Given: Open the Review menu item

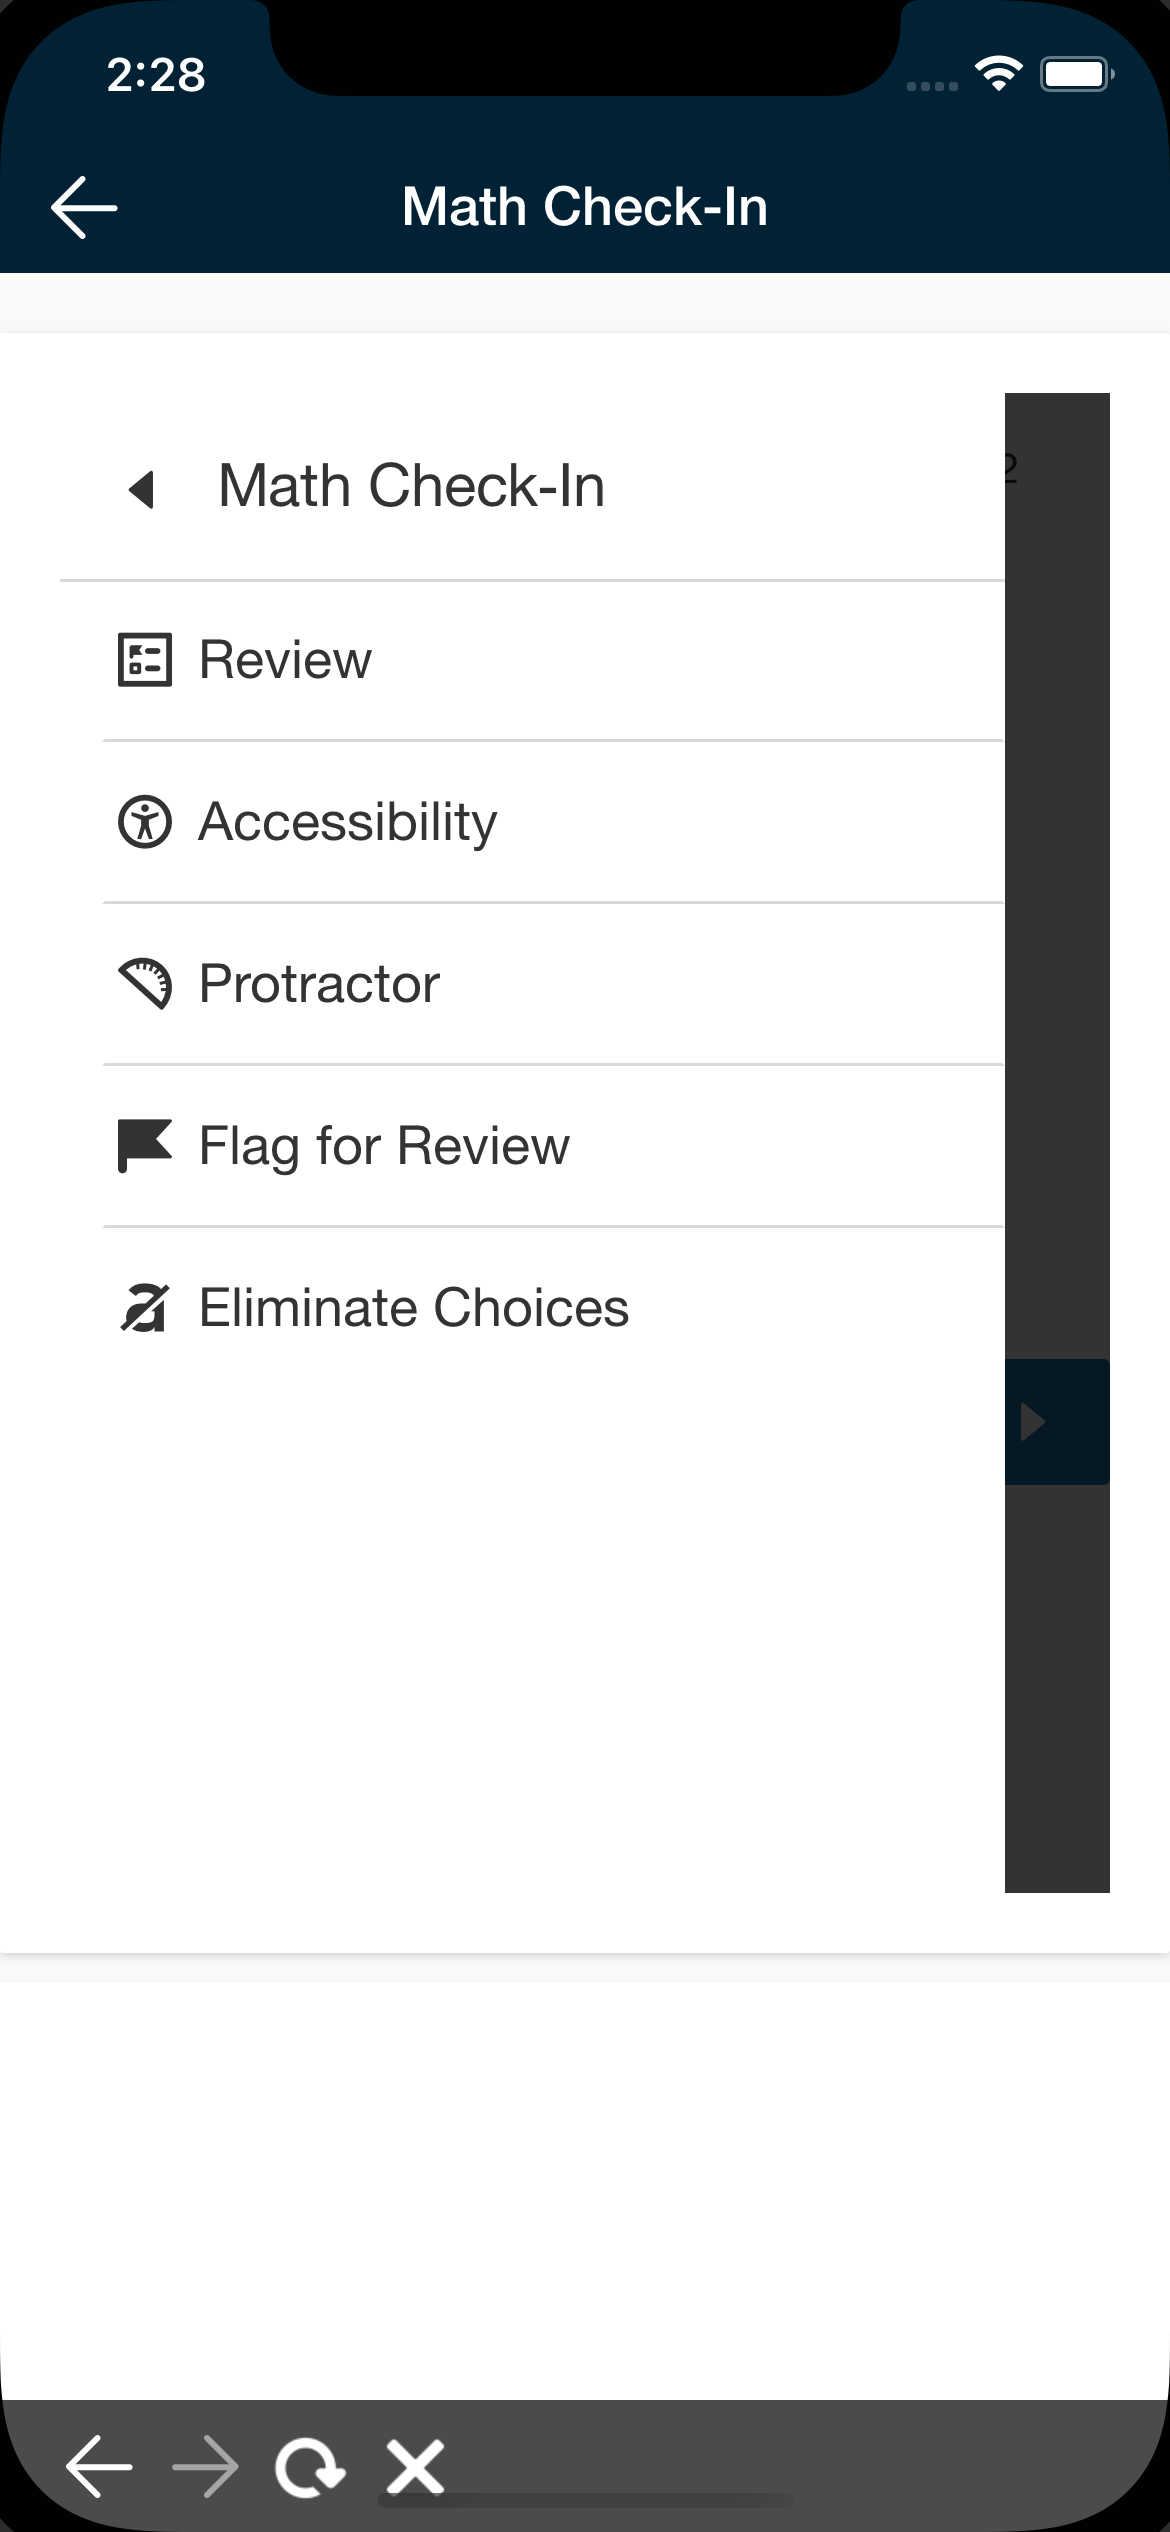Looking at the screenshot, I should point(286,660).
